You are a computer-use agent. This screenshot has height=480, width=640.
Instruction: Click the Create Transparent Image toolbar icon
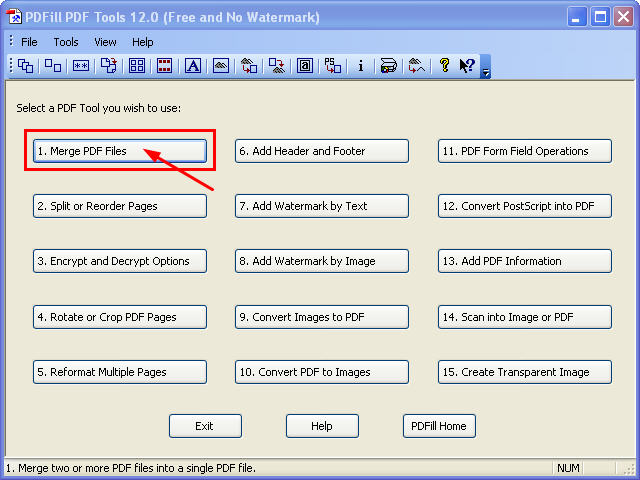click(416, 65)
